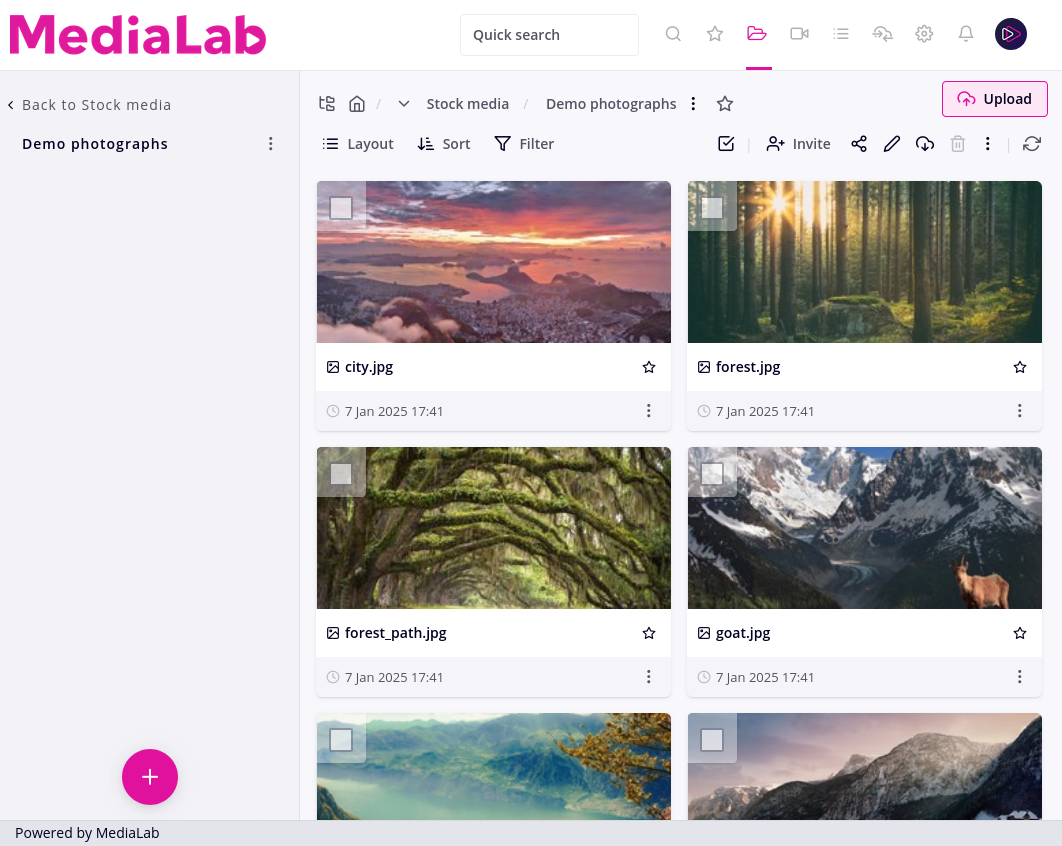Image resolution: width=1062 pixels, height=846 pixels.
Task: Select the city.jpg checkbox
Action: (341, 208)
